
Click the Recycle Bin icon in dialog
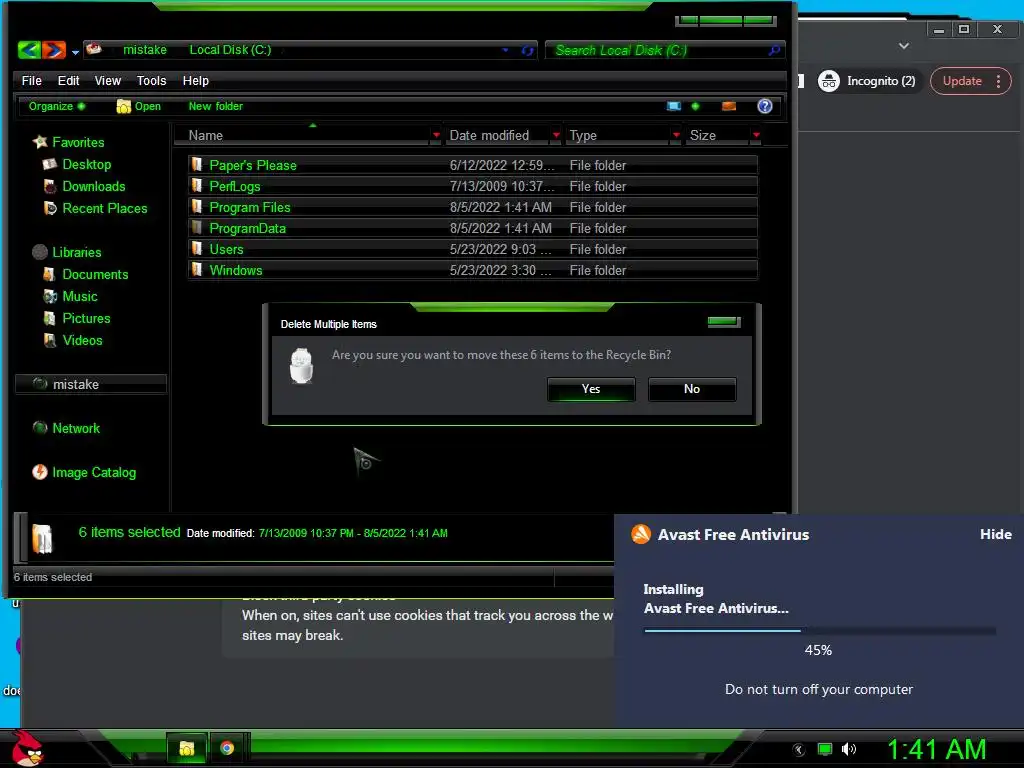(301, 366)
